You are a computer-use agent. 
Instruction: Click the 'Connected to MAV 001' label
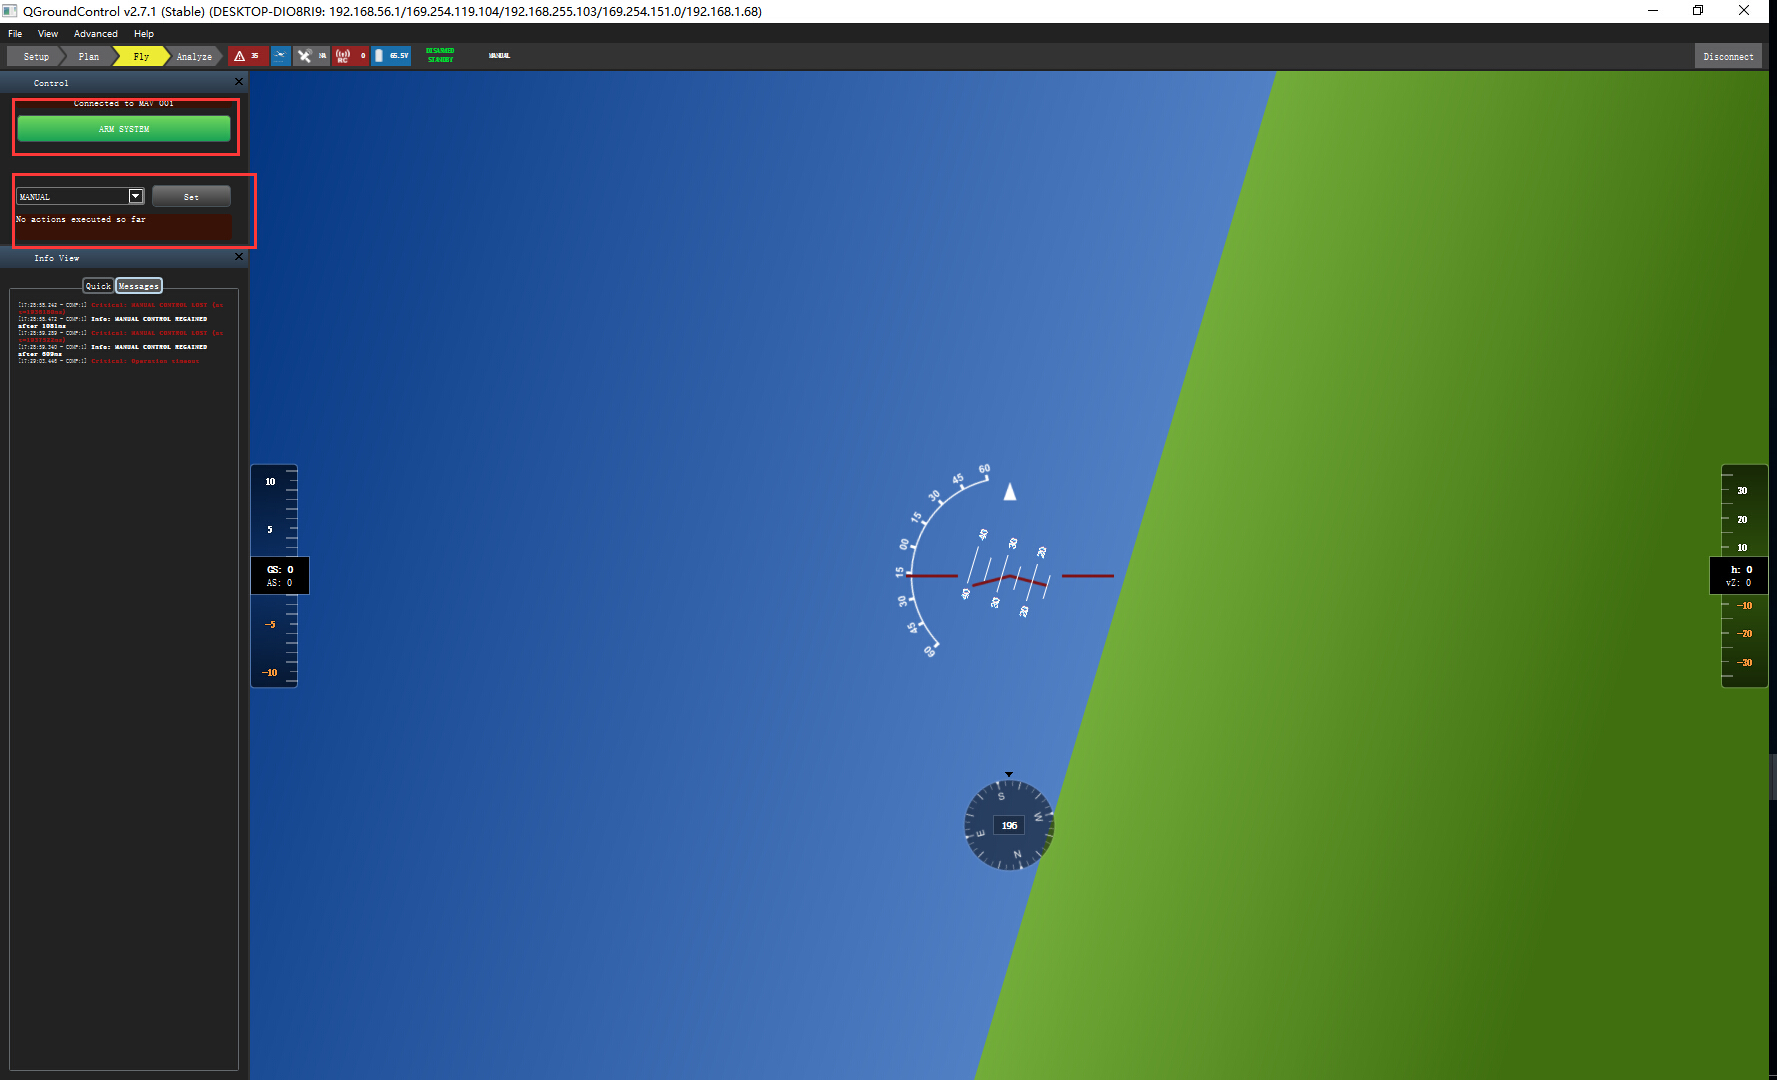point(124,103)
